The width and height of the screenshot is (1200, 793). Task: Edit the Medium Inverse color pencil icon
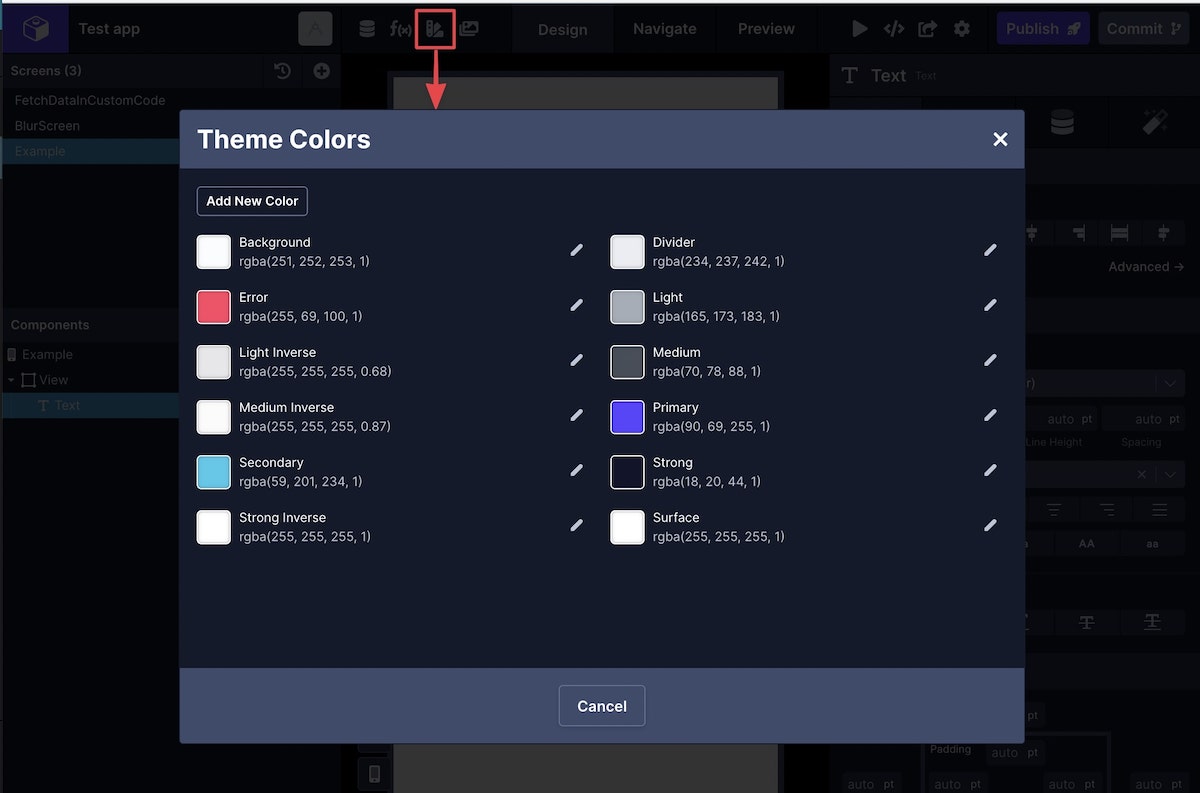point(577,415)
